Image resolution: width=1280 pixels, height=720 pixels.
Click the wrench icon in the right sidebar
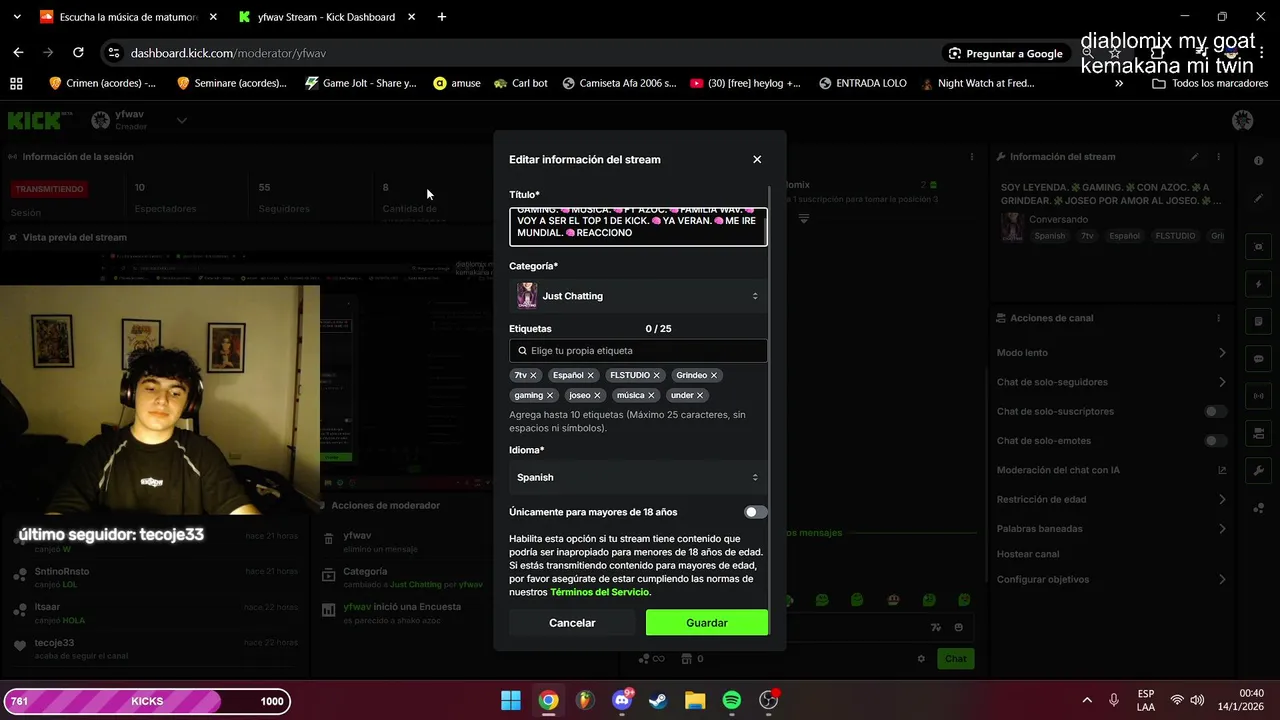pyautogui.click(x=1259, y=470)
